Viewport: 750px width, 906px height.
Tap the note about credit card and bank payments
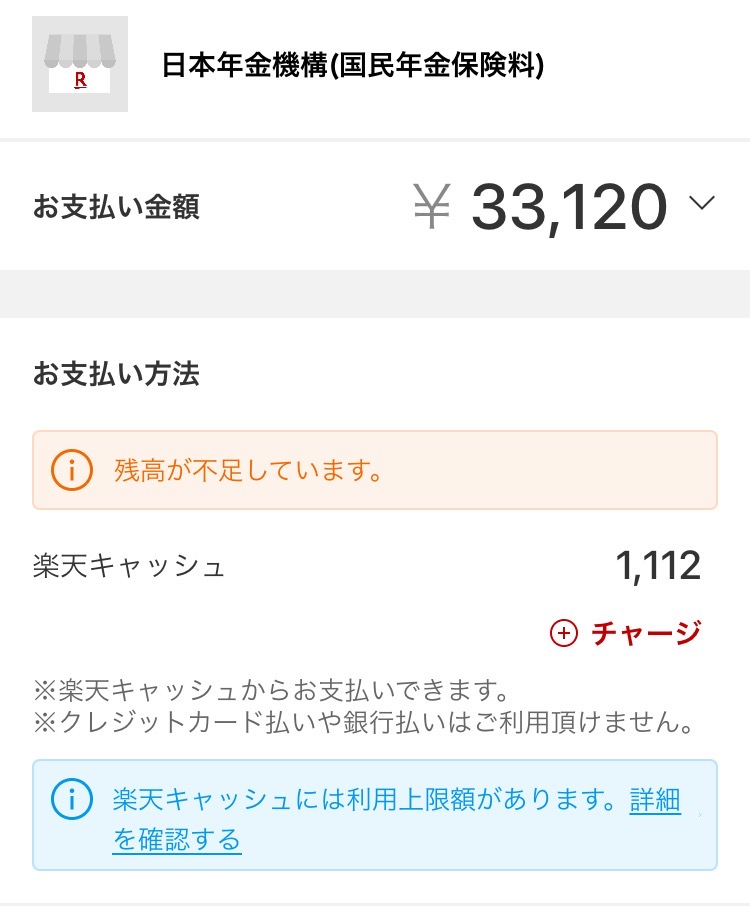click(x=364, y=722)
